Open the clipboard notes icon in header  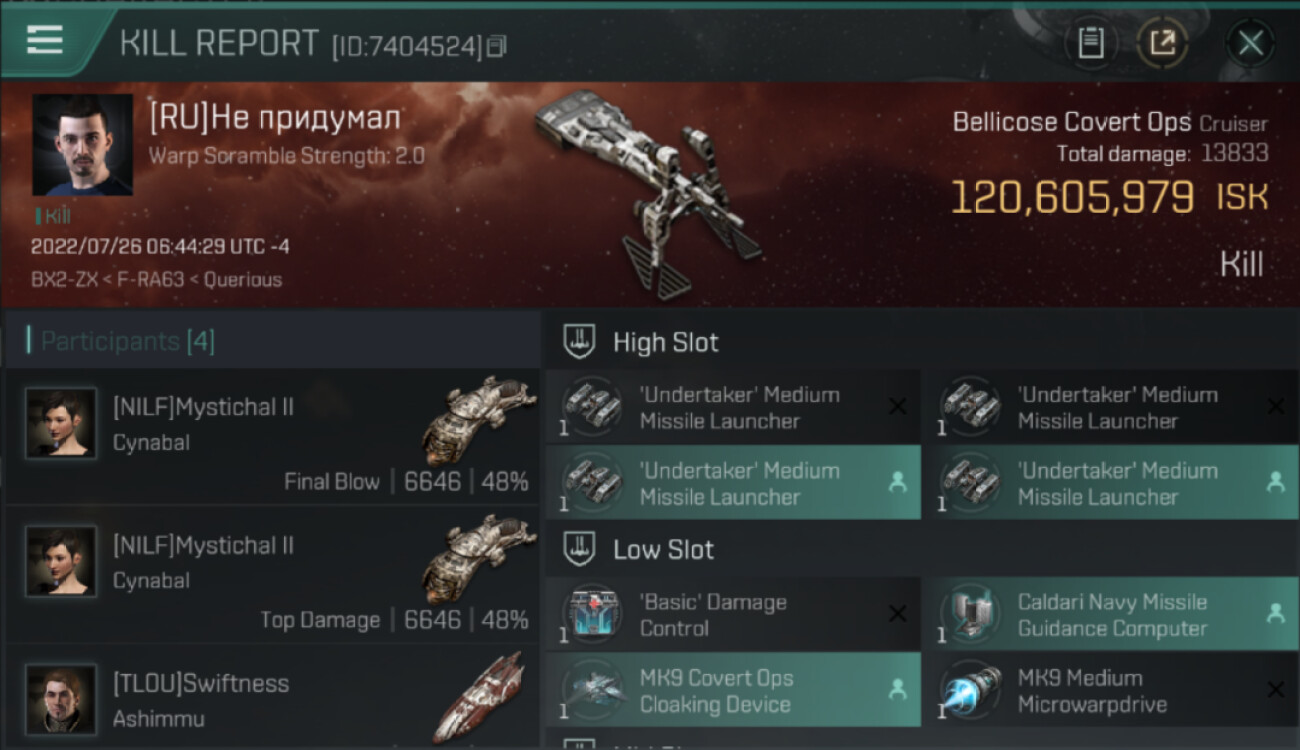coord(1091,43)
